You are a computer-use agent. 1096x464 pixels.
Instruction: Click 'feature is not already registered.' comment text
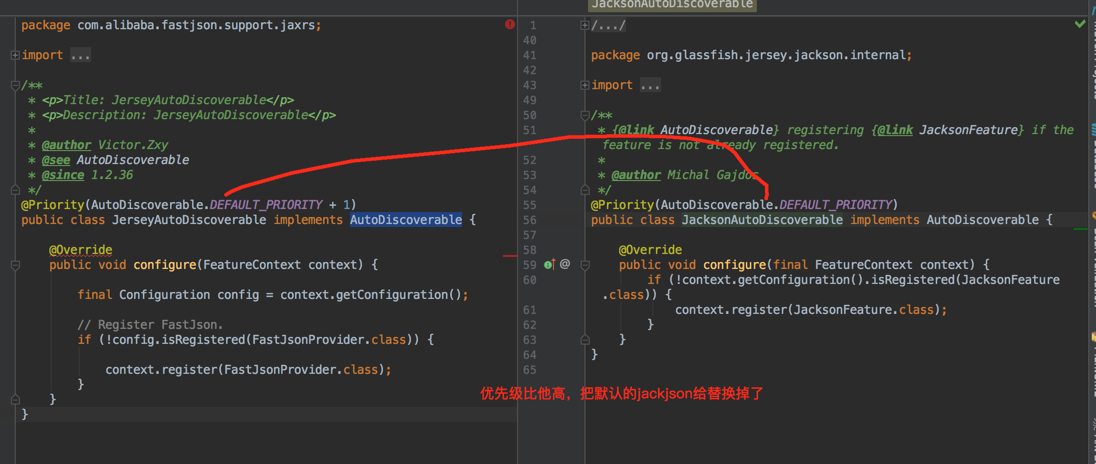[x=720, y=145]
